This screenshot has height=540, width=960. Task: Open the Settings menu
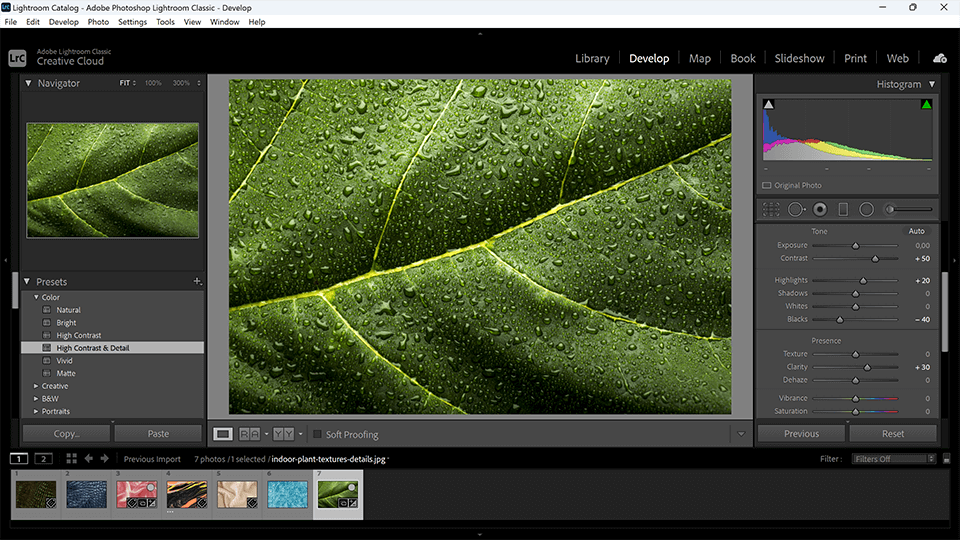132,21
